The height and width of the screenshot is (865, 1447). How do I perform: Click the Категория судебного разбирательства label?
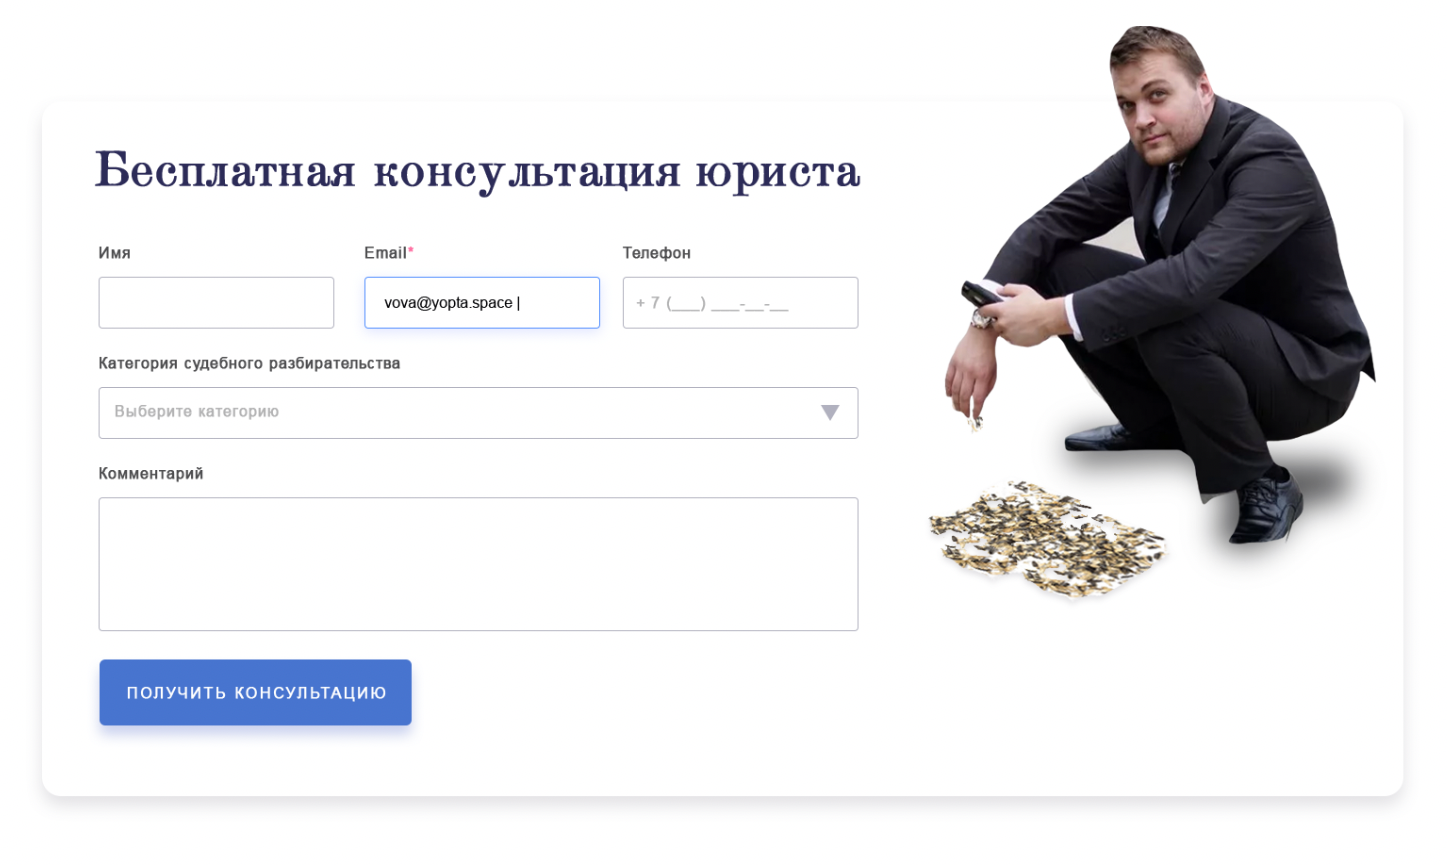(249, 363)
